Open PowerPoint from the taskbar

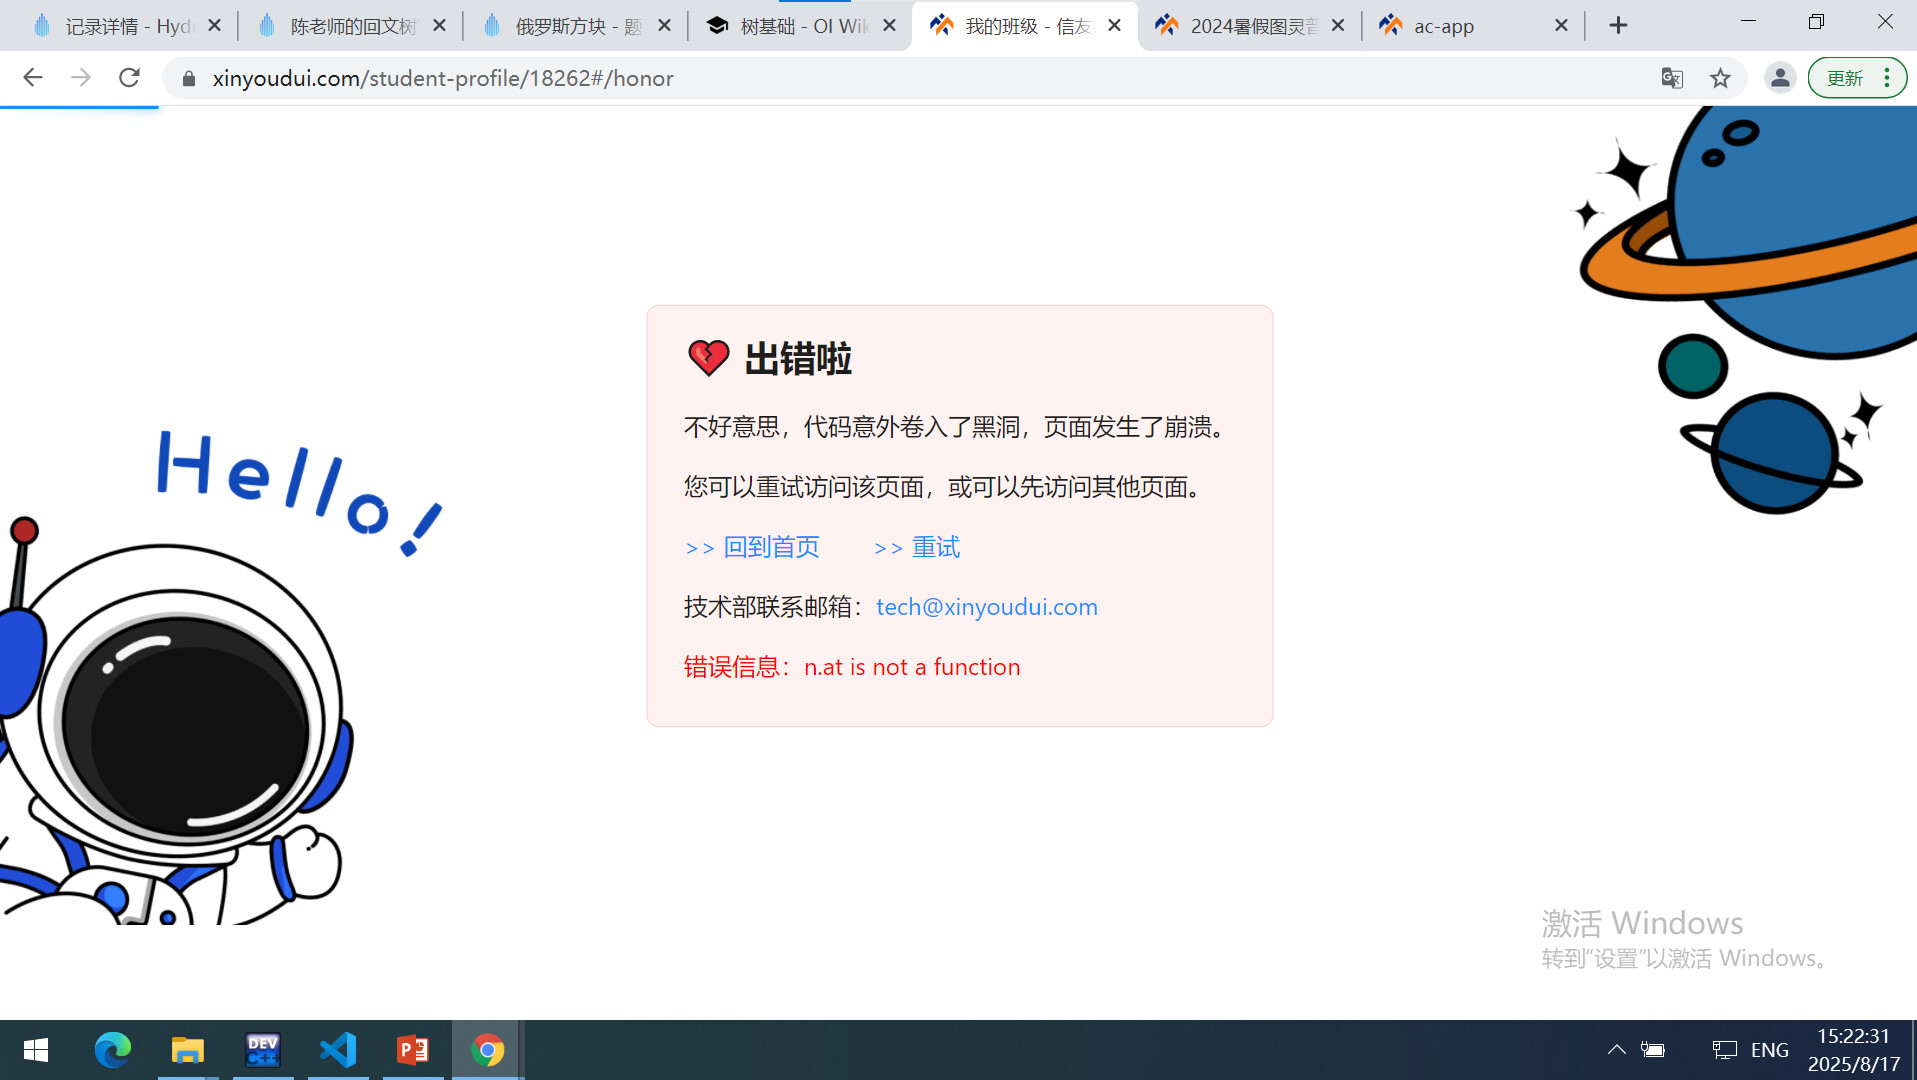pyautogui.click(x=413, y=1050)
